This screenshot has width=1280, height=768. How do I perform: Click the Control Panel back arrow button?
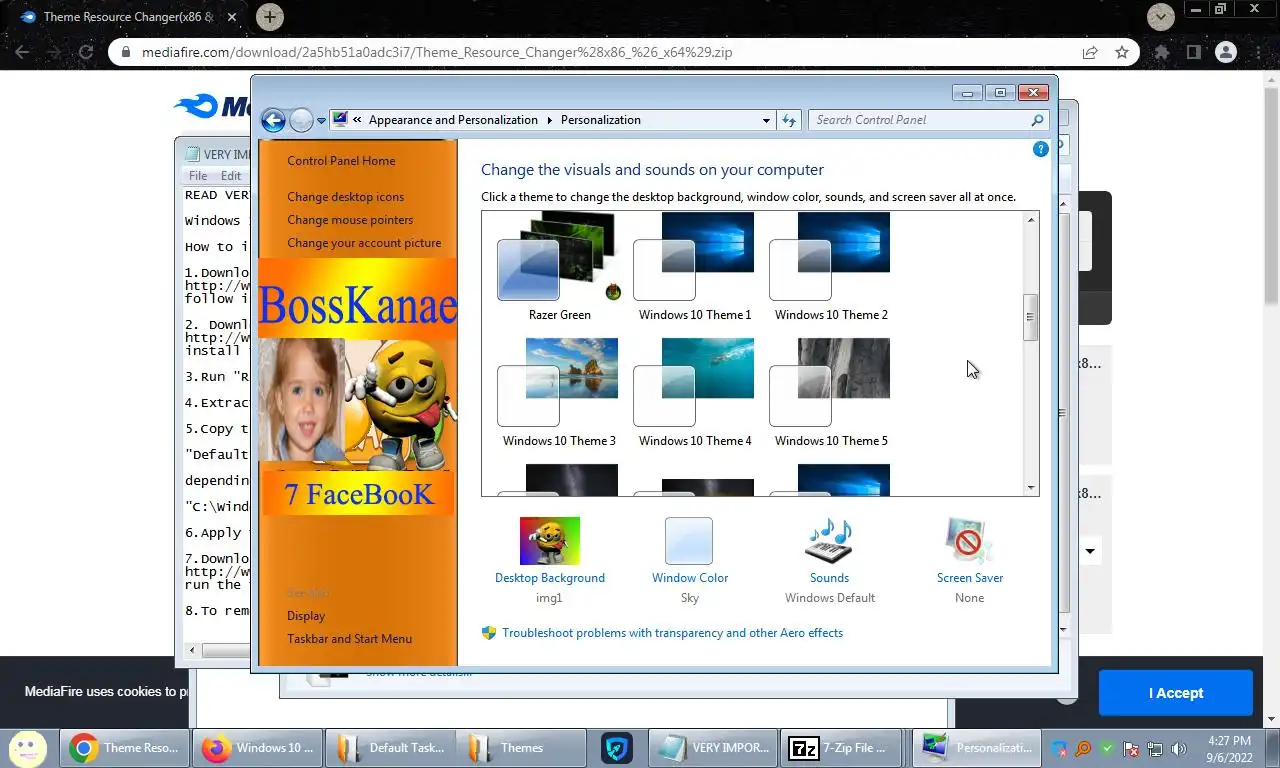pos(273,120)
